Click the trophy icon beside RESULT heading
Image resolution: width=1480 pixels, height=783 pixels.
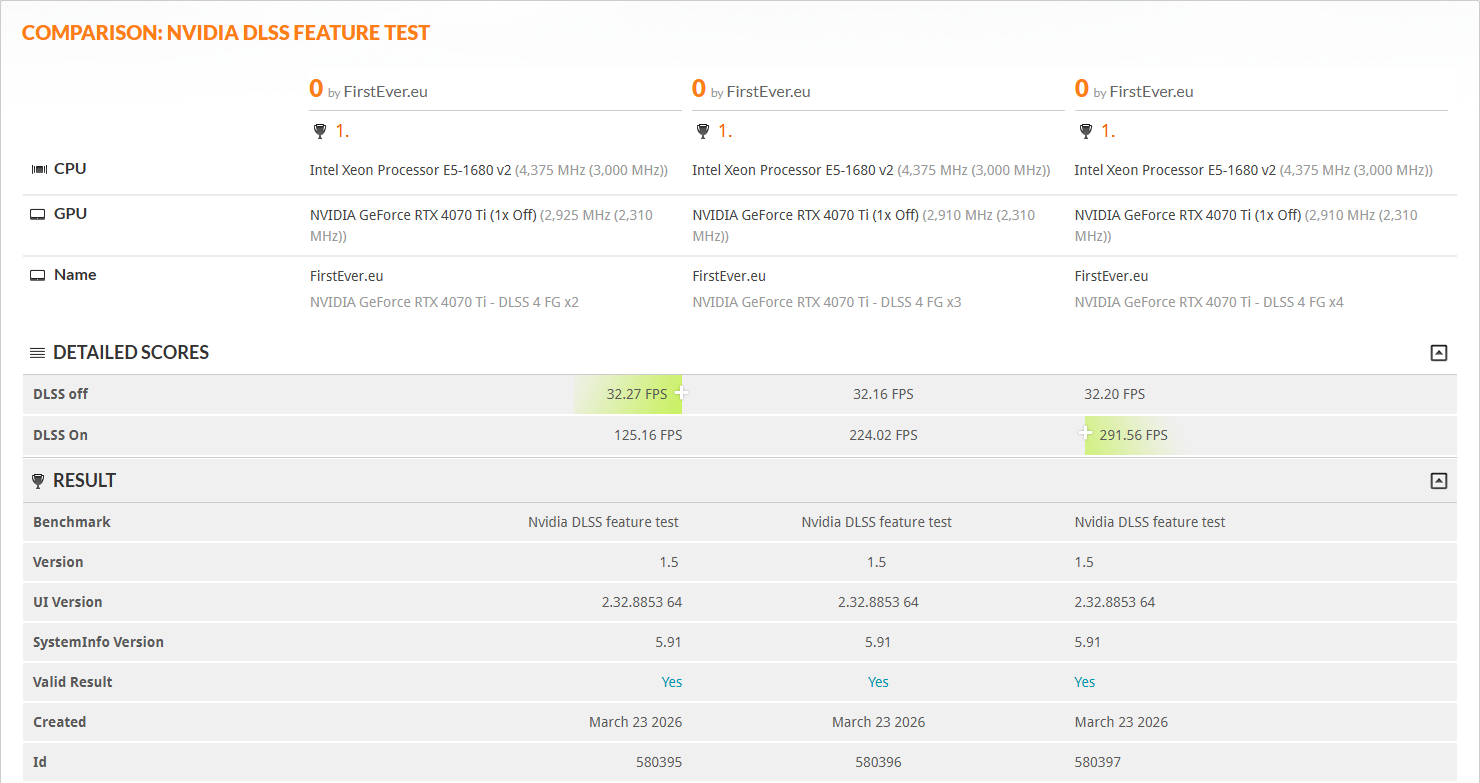coord(38,480)
